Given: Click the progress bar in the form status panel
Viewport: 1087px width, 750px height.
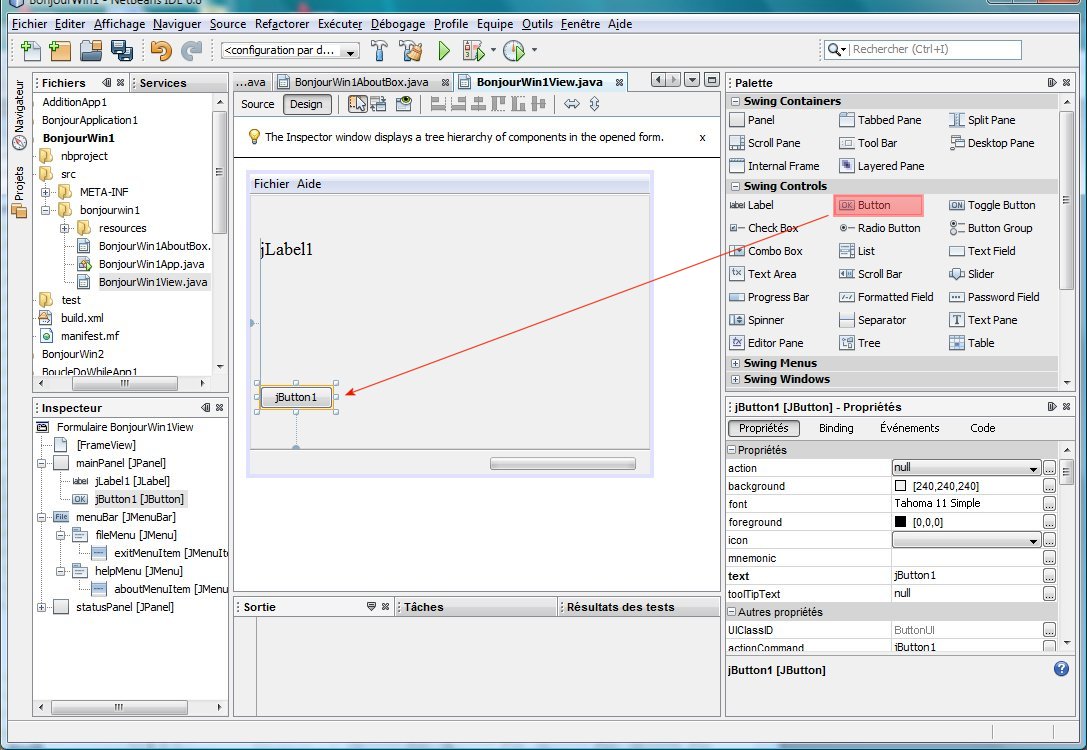Looking at the screenshot, I should coord(562,464).
